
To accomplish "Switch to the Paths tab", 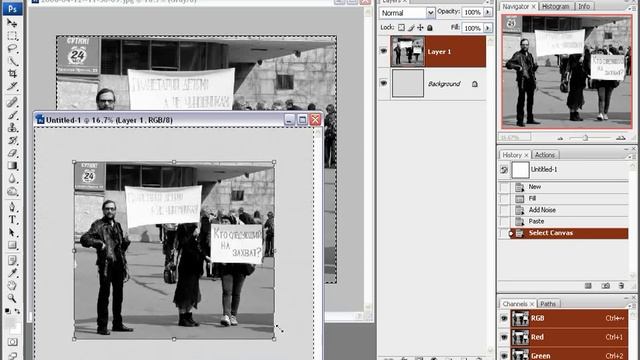I will pyautogui.click(x=548, y=304).
